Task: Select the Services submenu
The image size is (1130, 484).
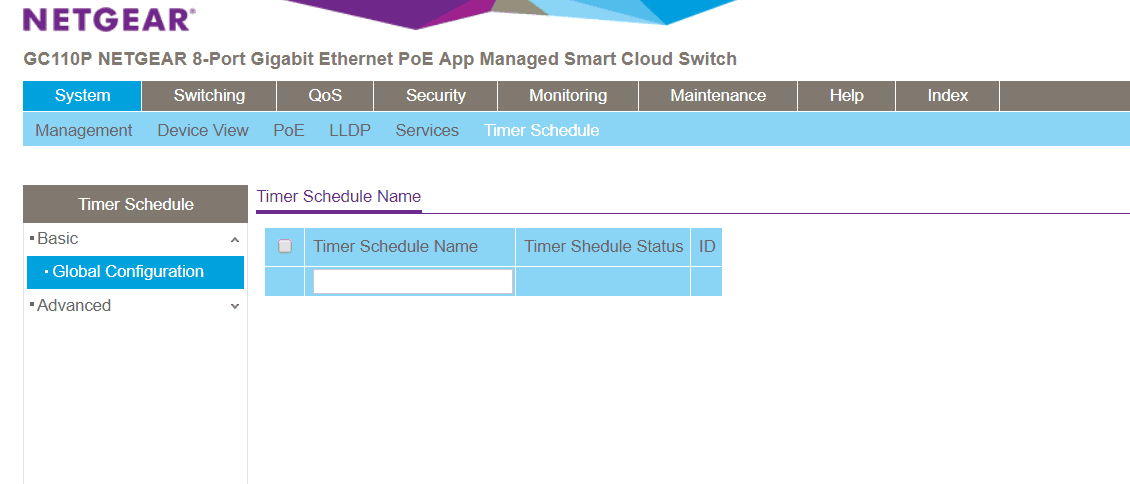Action: click(x=427, y=130)
